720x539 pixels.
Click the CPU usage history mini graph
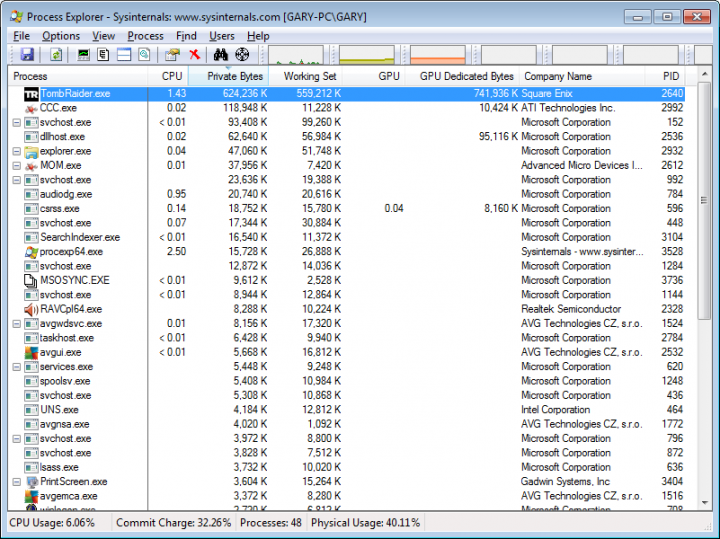point(296,55)
